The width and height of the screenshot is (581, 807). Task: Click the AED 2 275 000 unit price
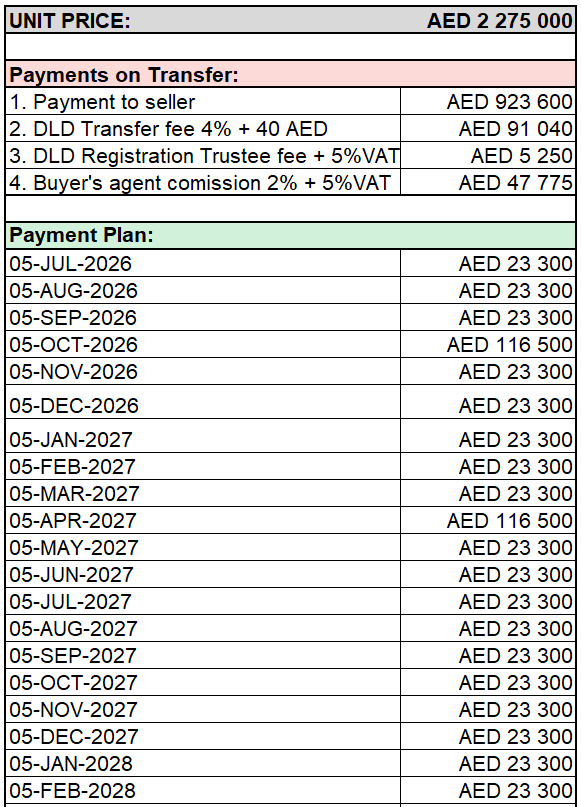(x=499, y=21)
